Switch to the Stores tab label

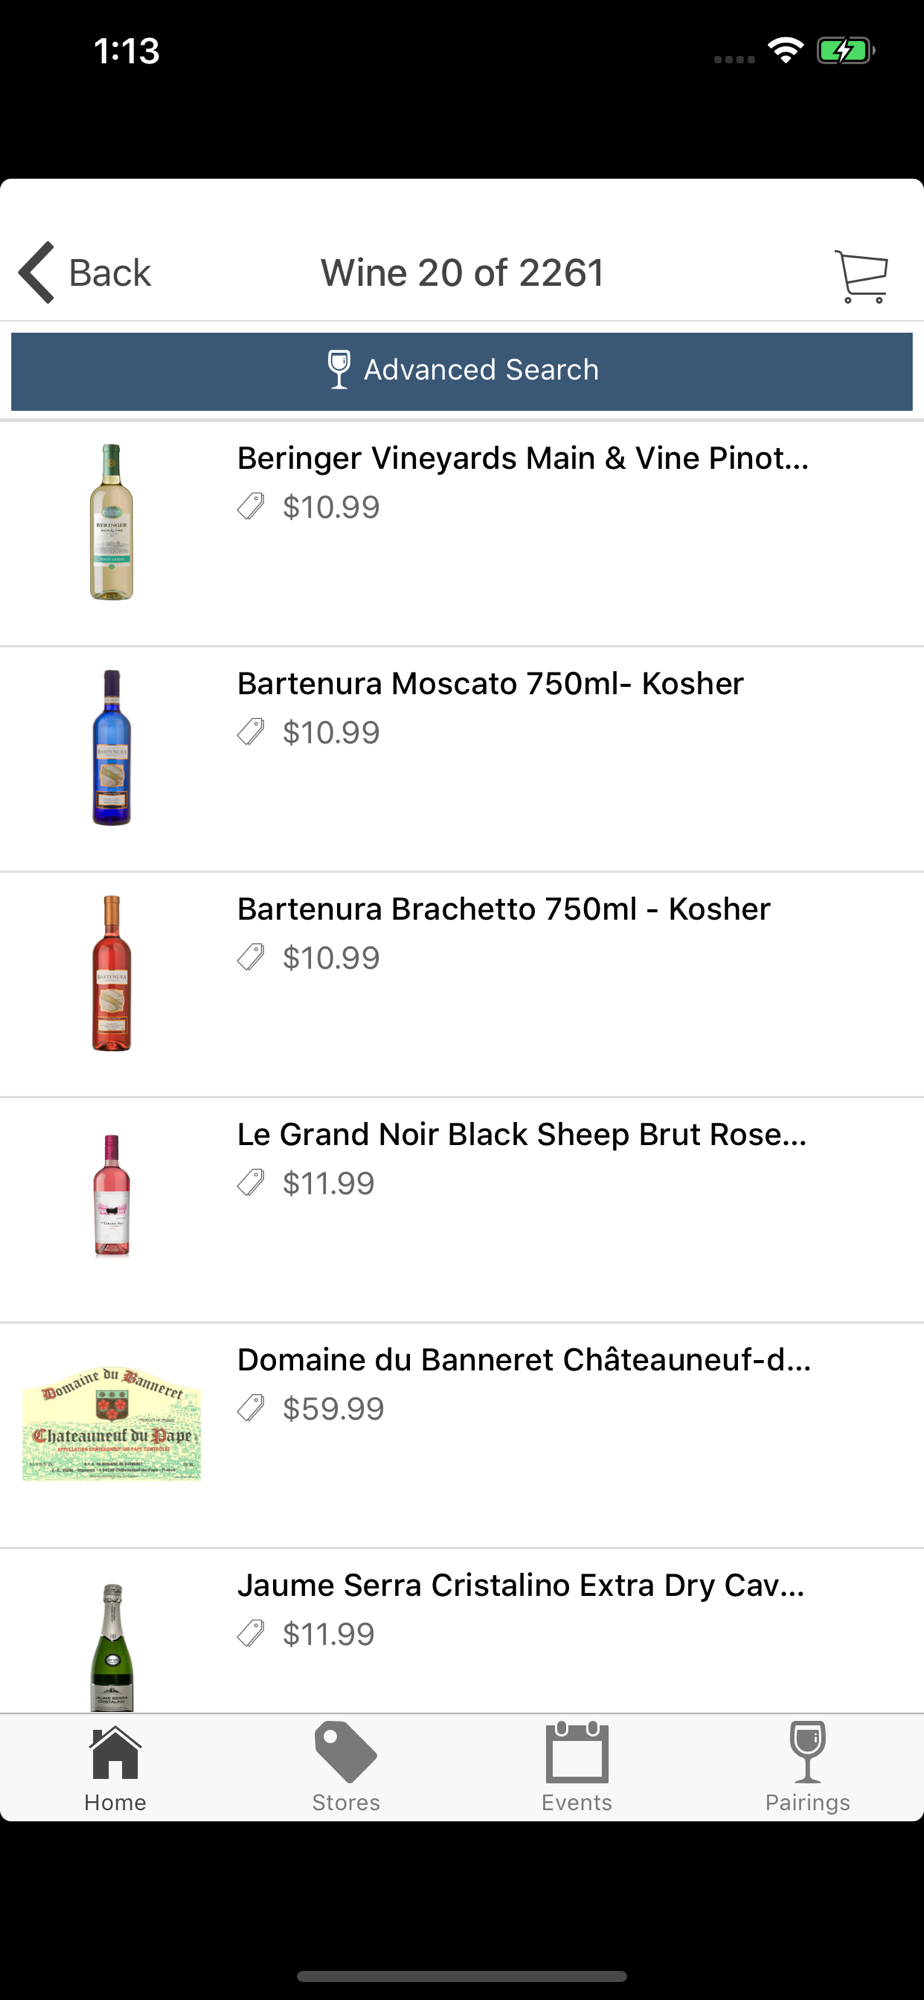tap(346, 1802)
